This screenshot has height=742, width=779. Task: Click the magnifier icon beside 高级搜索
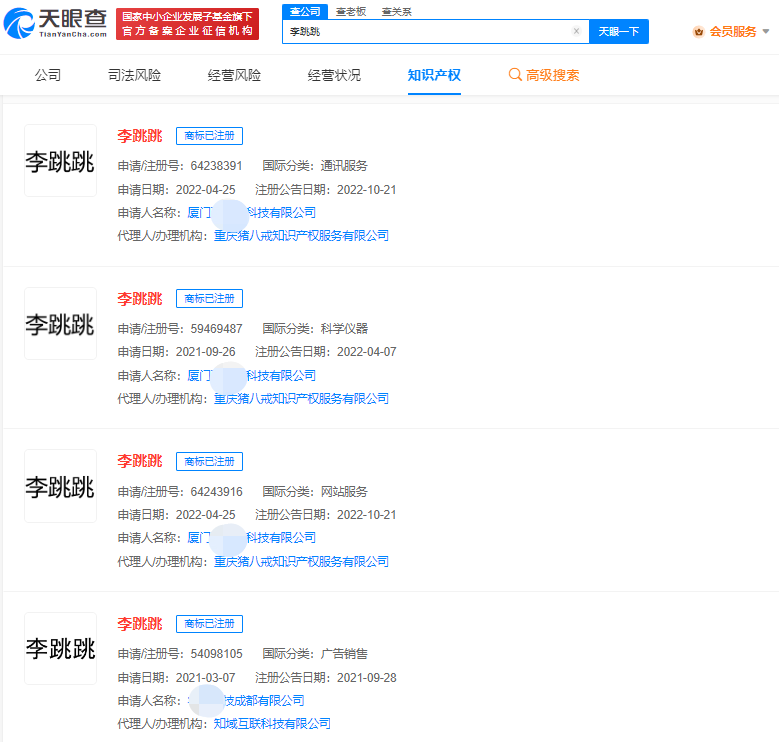pyautogui.click(x=515, y=74)
